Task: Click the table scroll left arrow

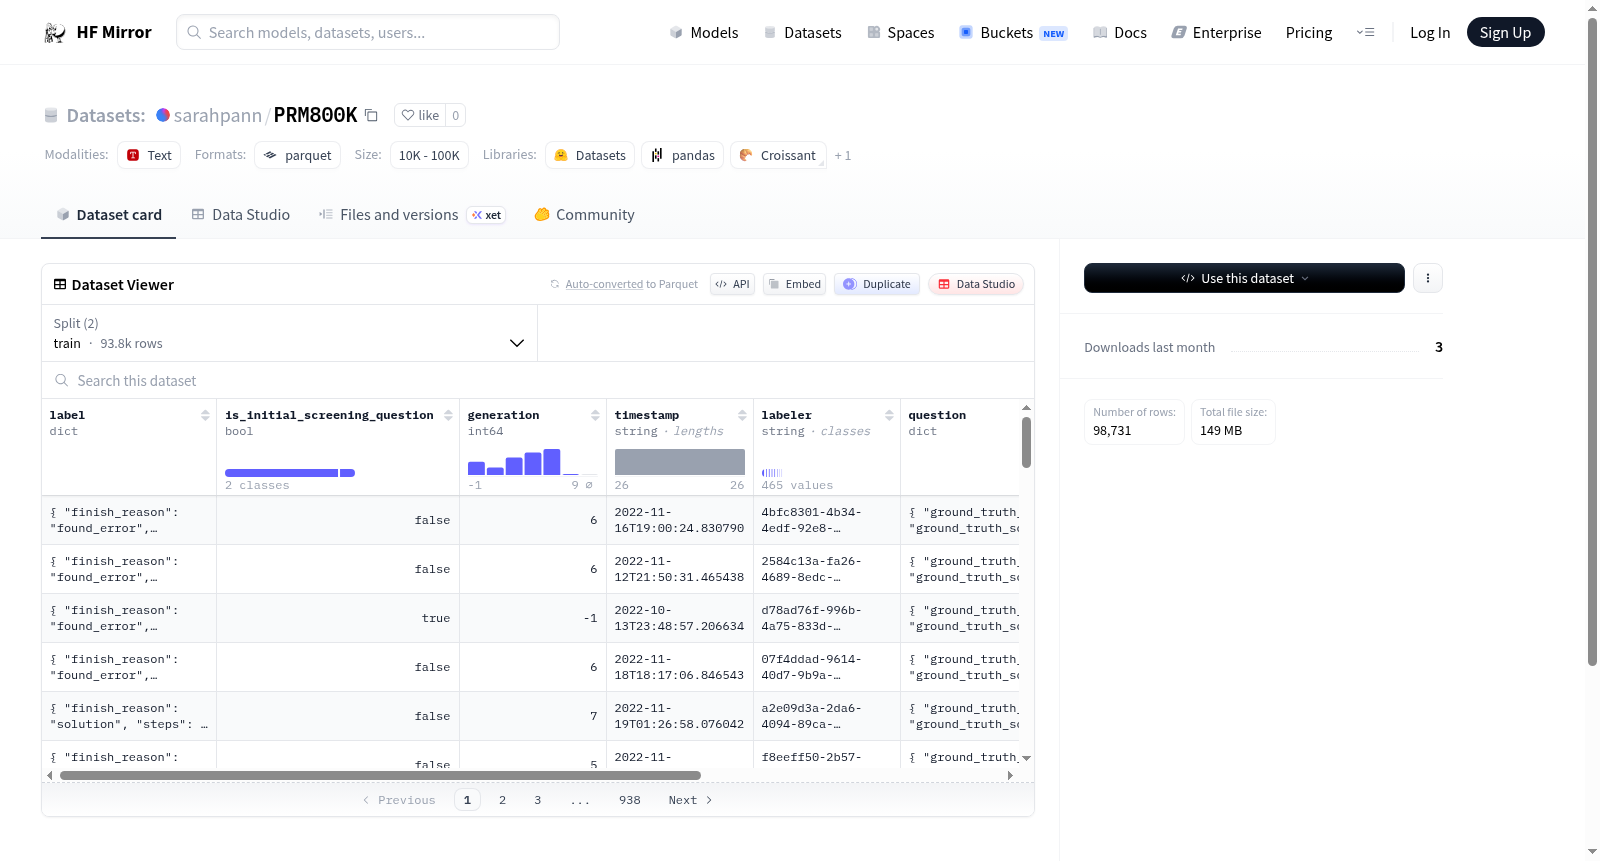Action: click(x=50, y=775)
